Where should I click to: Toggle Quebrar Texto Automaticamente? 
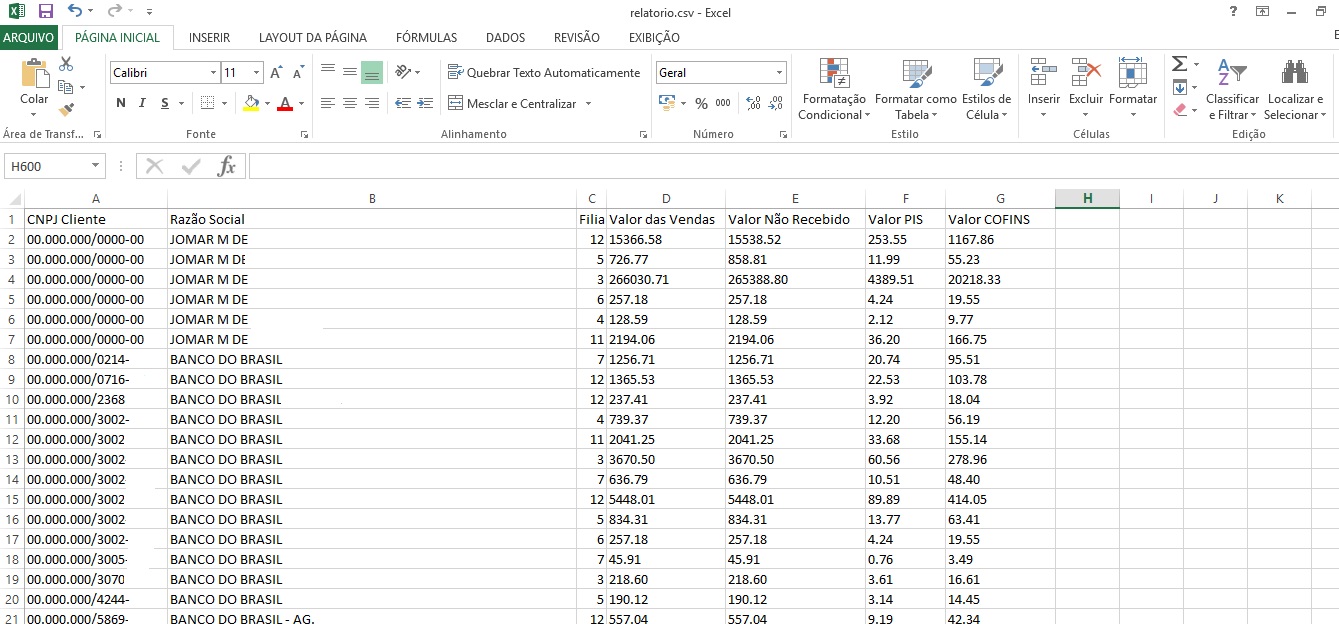coord(545,73)
